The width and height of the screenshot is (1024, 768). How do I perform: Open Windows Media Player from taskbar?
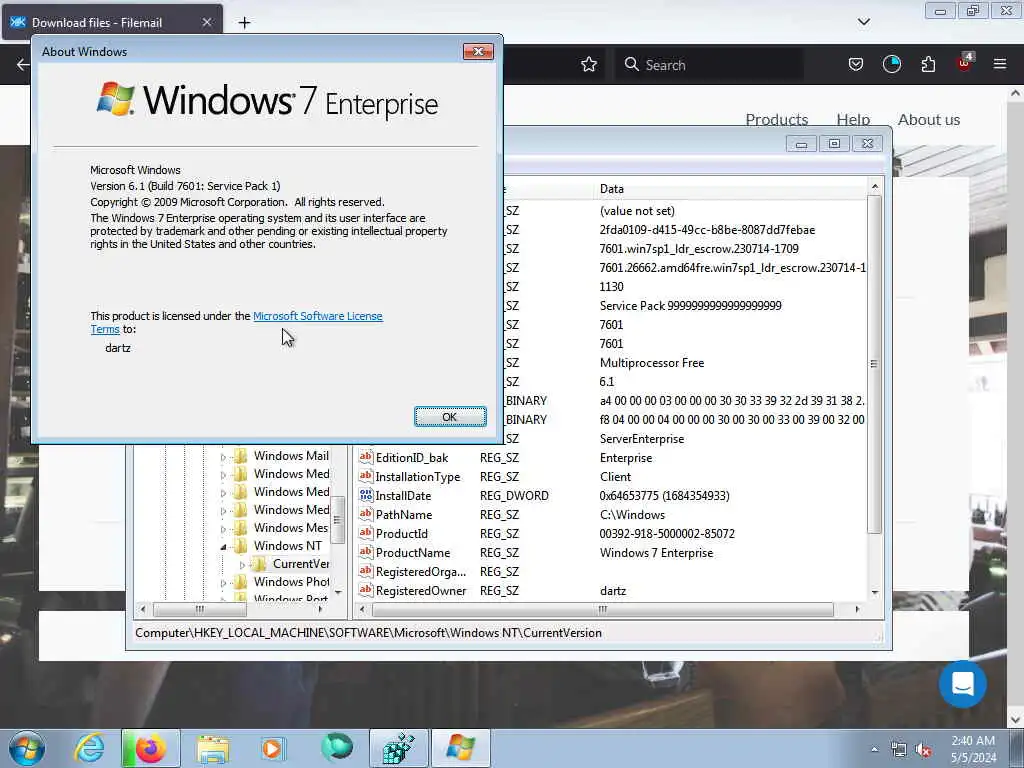pos(272,748)
